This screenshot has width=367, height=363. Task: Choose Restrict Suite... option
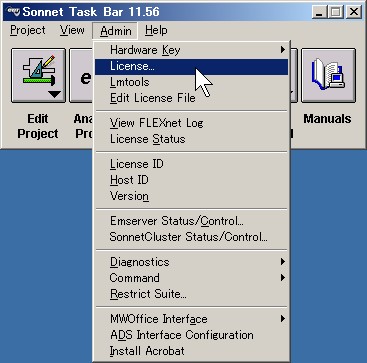[x=192, y=294]
